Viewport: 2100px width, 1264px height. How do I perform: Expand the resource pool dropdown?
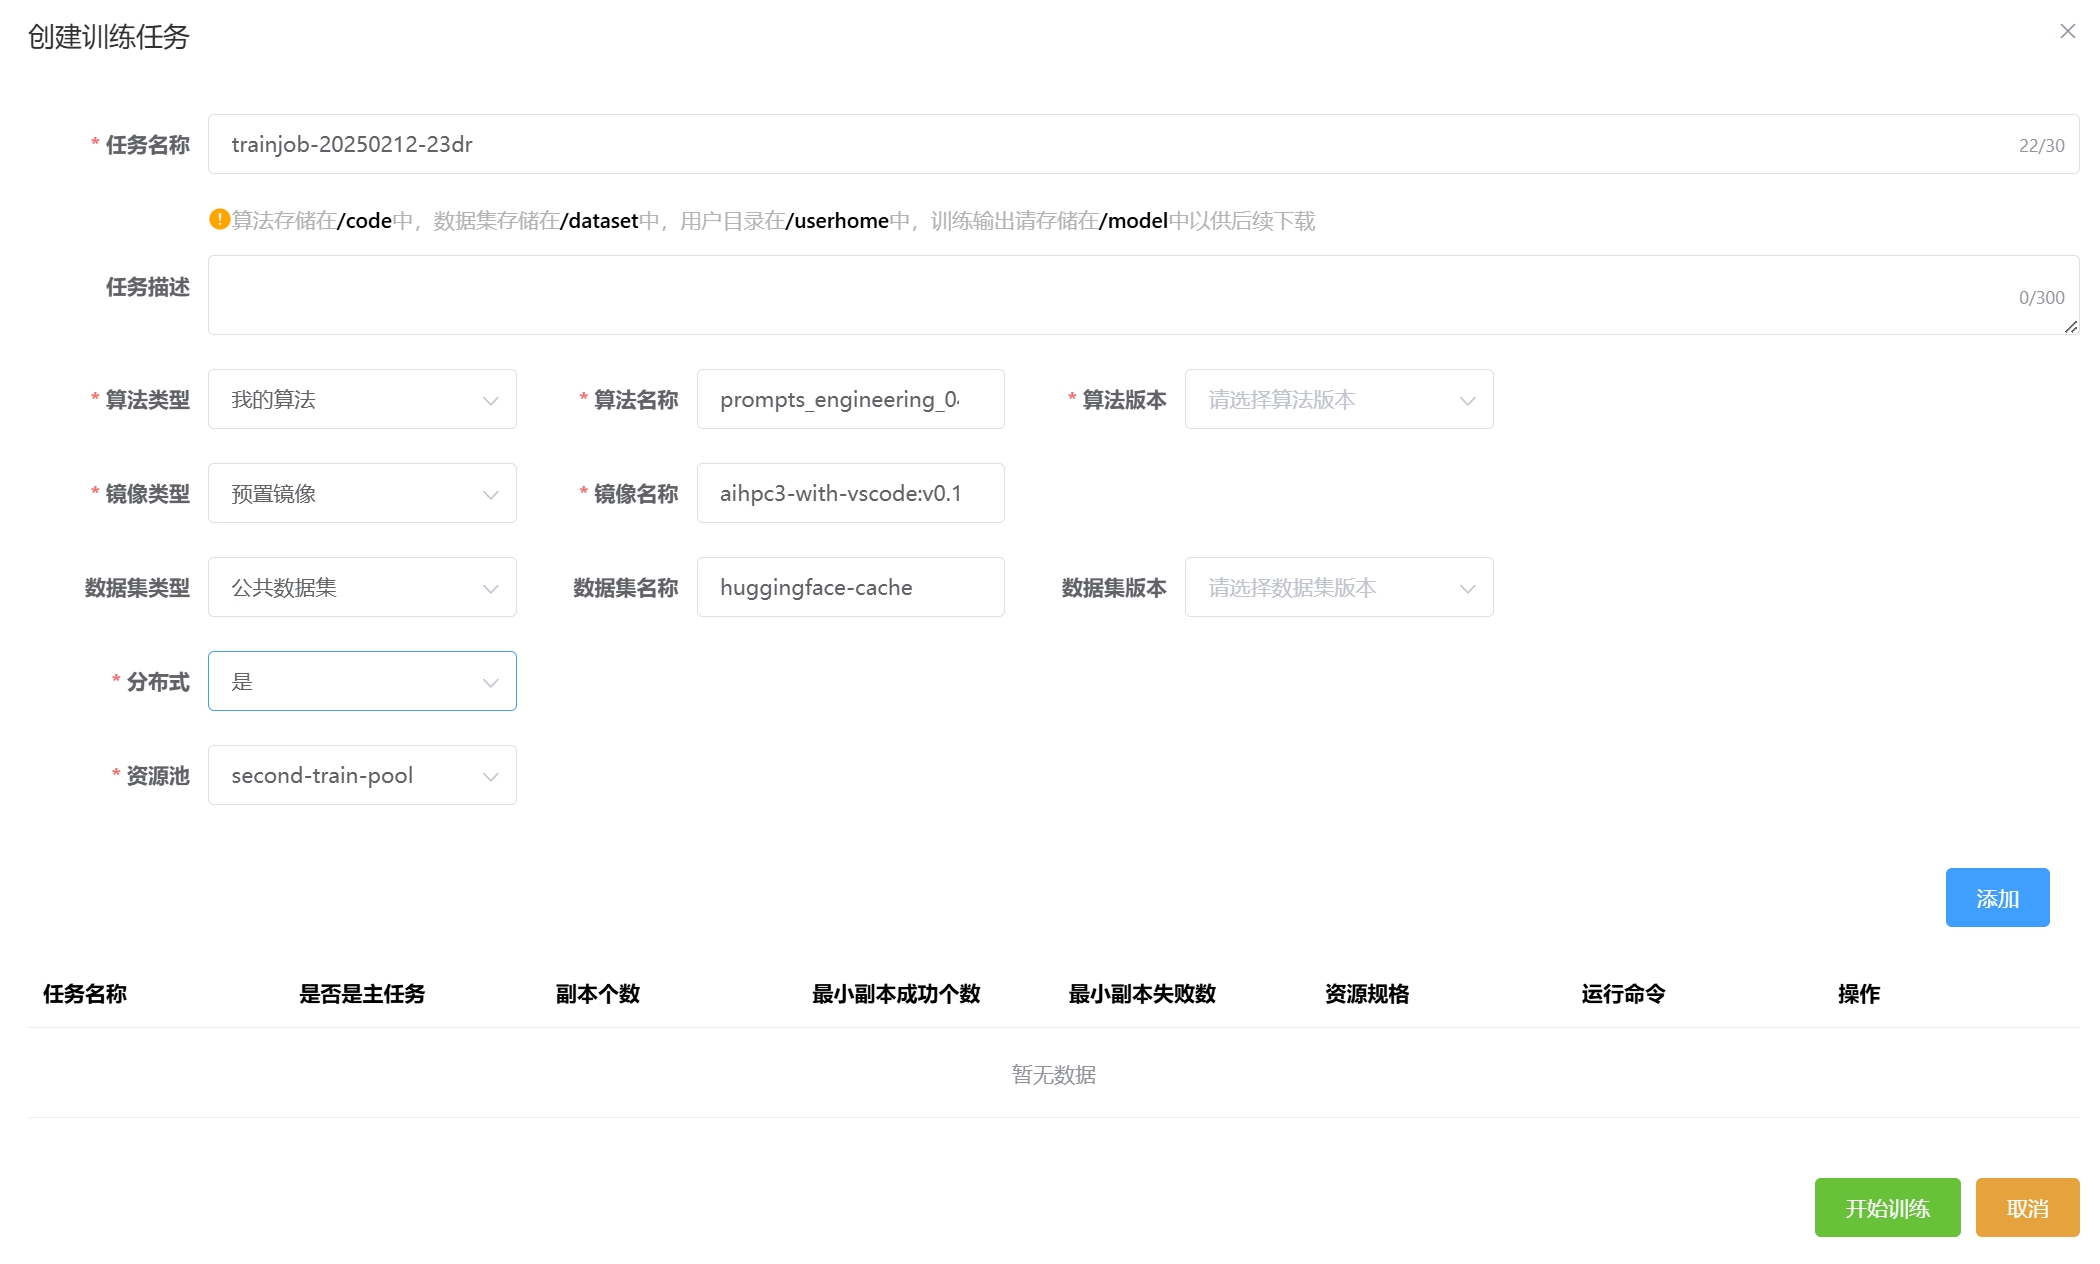(x=362, y=776)
